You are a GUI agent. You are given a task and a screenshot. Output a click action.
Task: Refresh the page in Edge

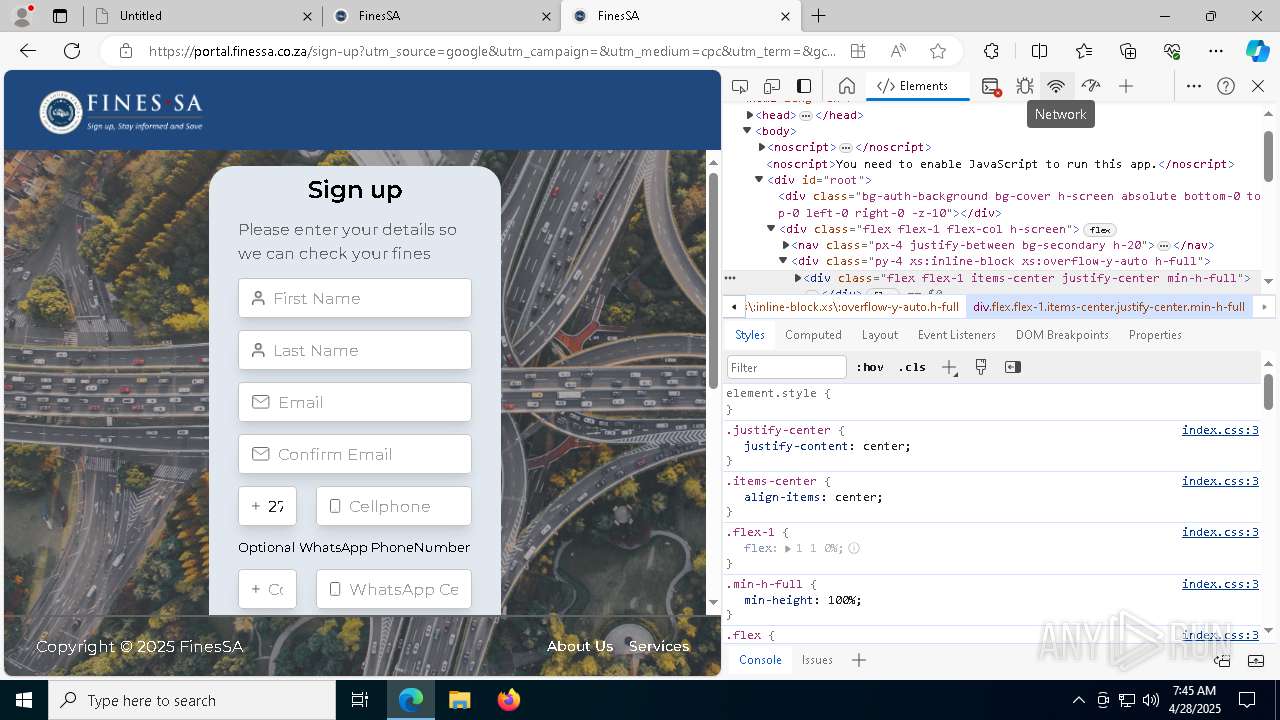point(72,51)
